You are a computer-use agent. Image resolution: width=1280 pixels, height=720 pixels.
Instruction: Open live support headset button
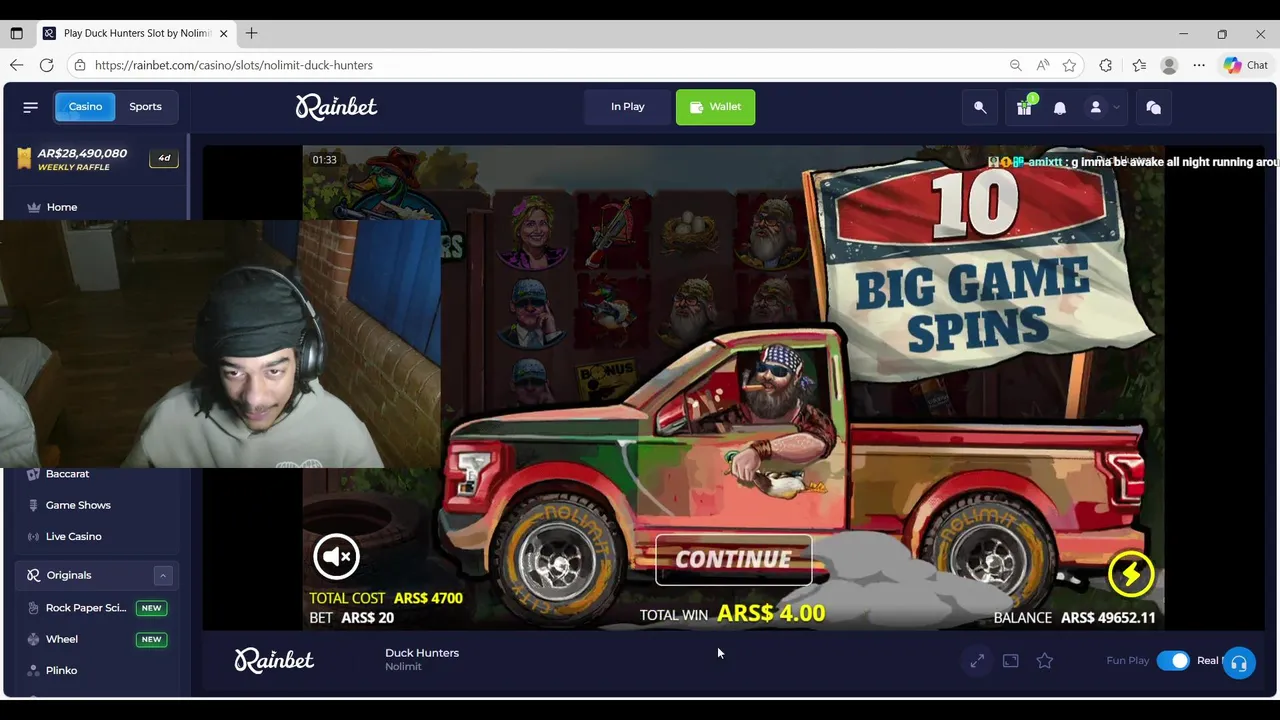tap(1239, 662)
